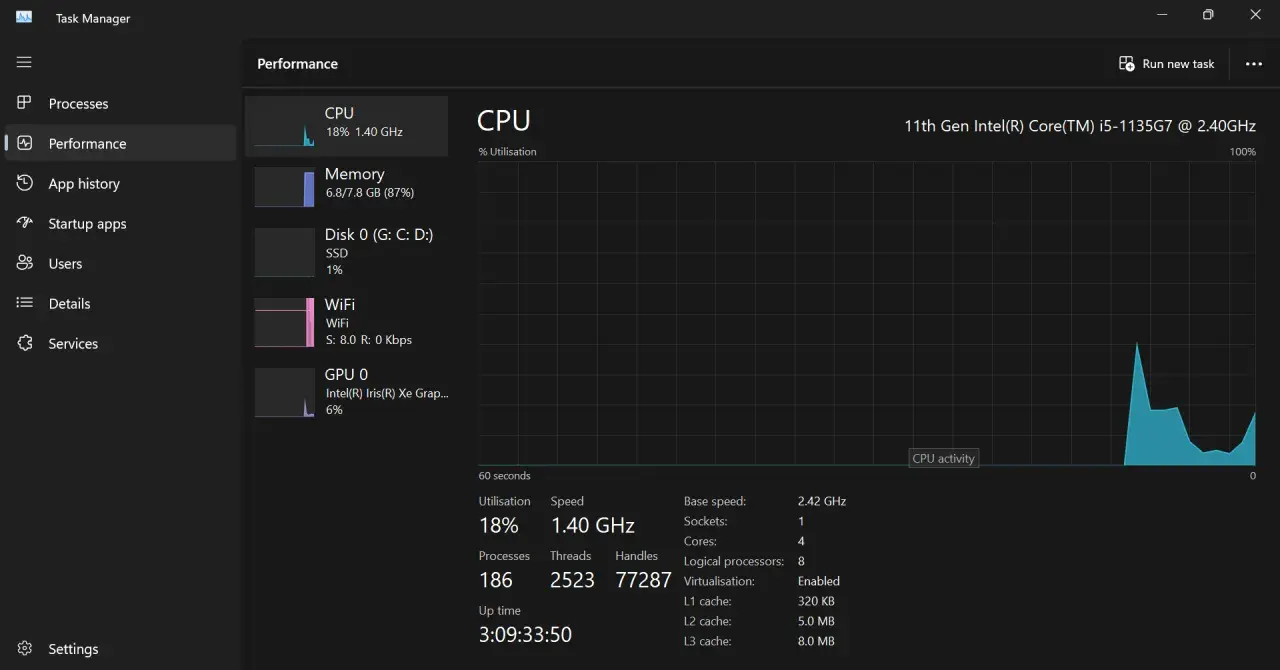This screenshot has height=670, width=1280.
Task: Select Disk 0 (G: C: D:) entry
Action: coord(346,252)
